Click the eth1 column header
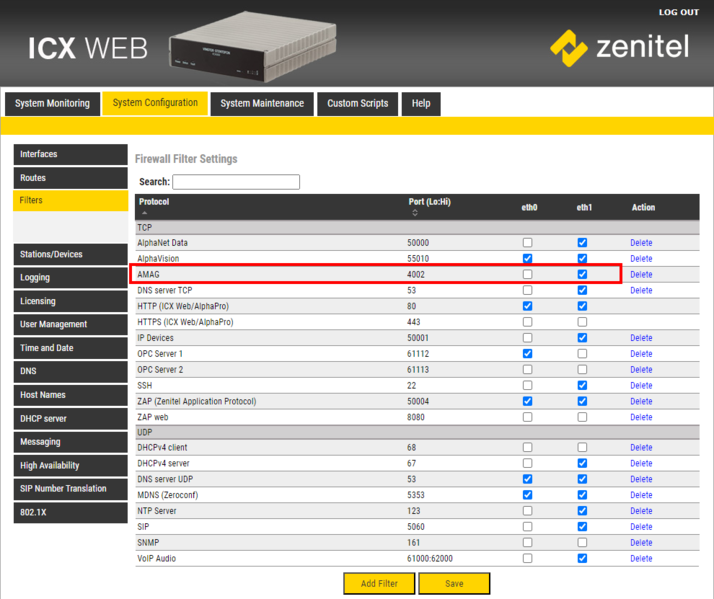714x599 pixels. 584,207
